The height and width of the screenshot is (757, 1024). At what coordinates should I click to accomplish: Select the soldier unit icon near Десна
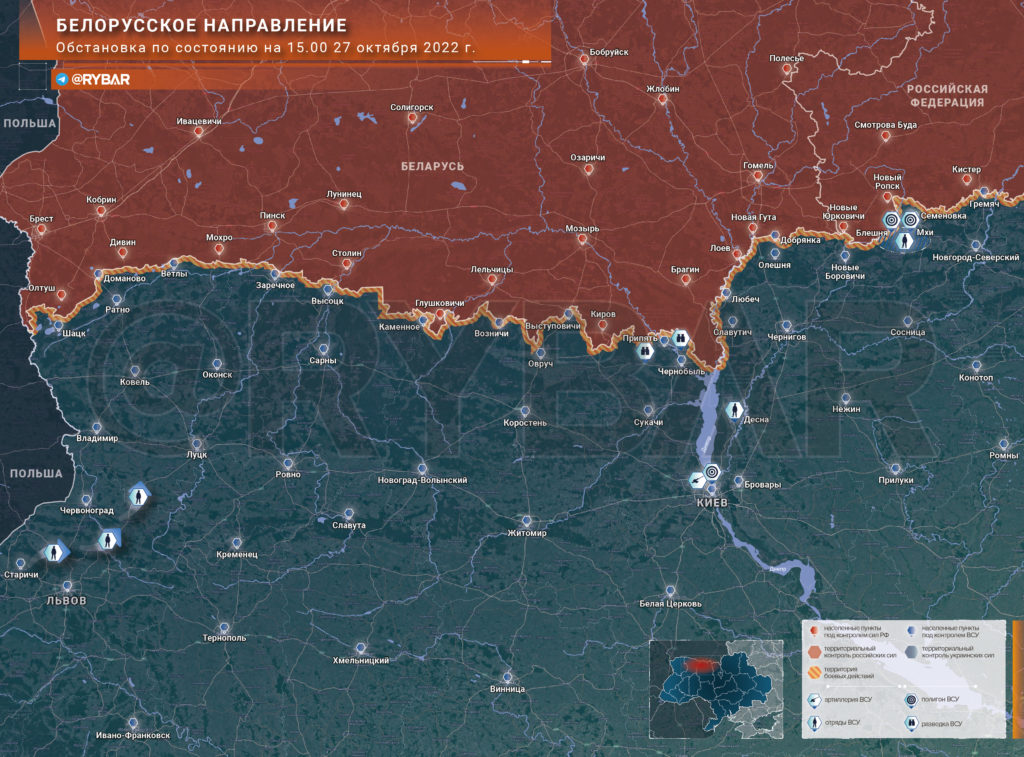735,410
